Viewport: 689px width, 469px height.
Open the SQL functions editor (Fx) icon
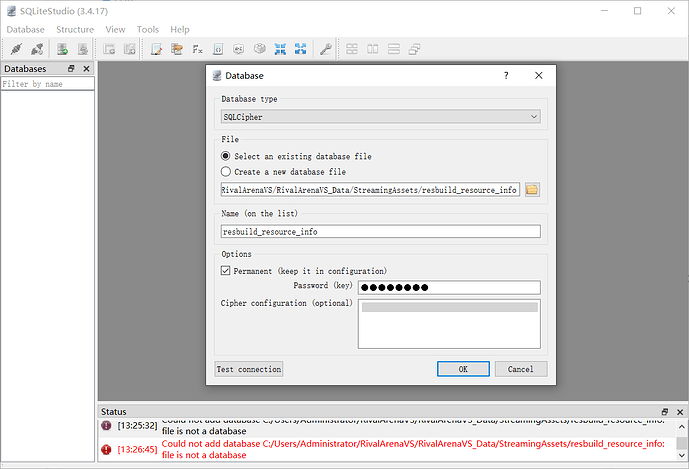coord(198,48)
